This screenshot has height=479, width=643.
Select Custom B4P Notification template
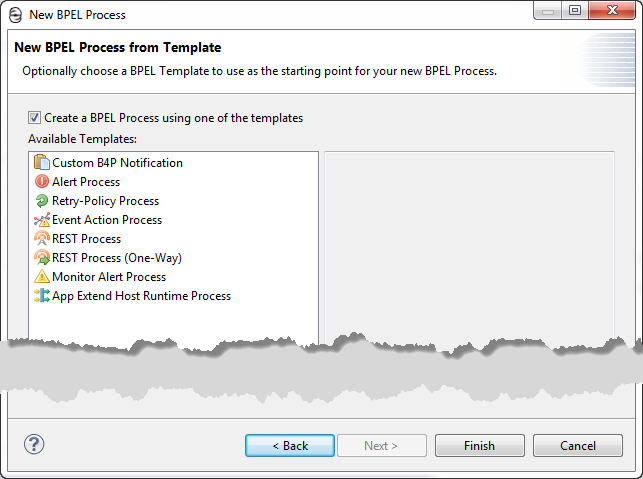tap(117, 163)
